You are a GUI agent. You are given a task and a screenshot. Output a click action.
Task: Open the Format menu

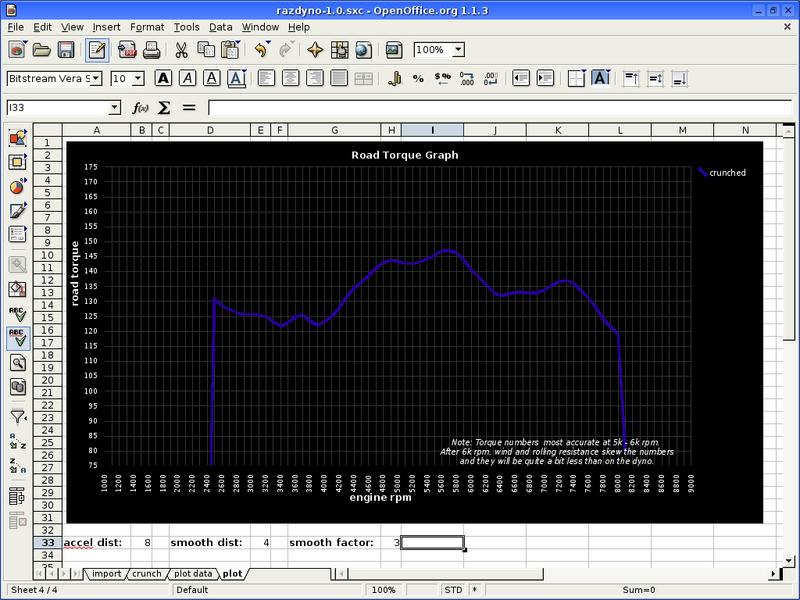(x=146, y=27)
